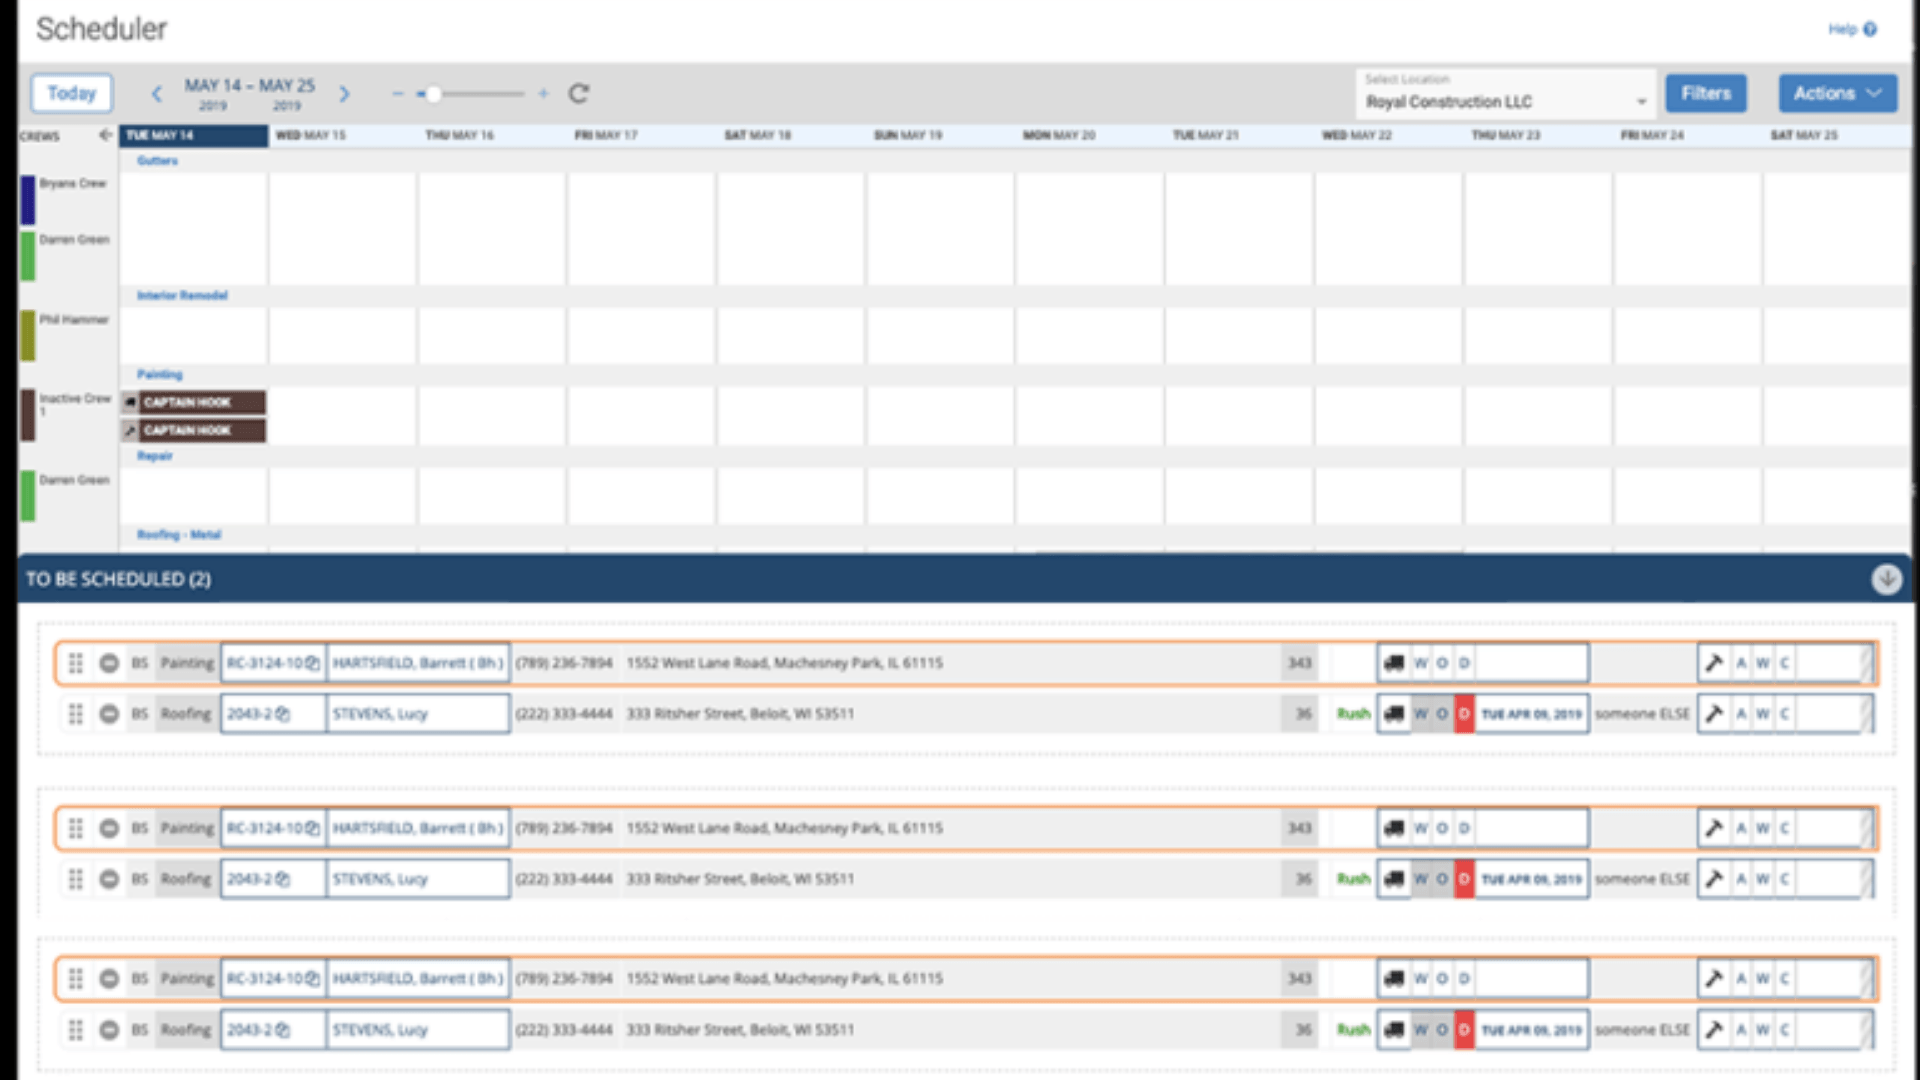Advance to next date range arrow
The image size is (1920, 1080).
[344, 94]
